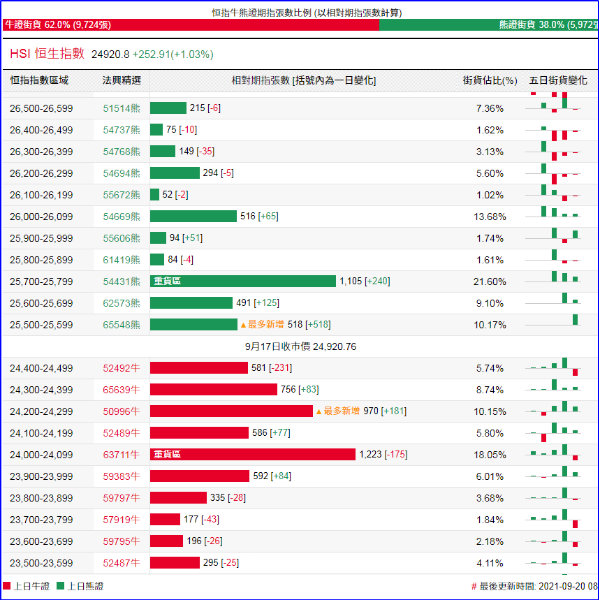Select index range 26,500-26,599
599x600 pixels.
(x=41, y=108)
